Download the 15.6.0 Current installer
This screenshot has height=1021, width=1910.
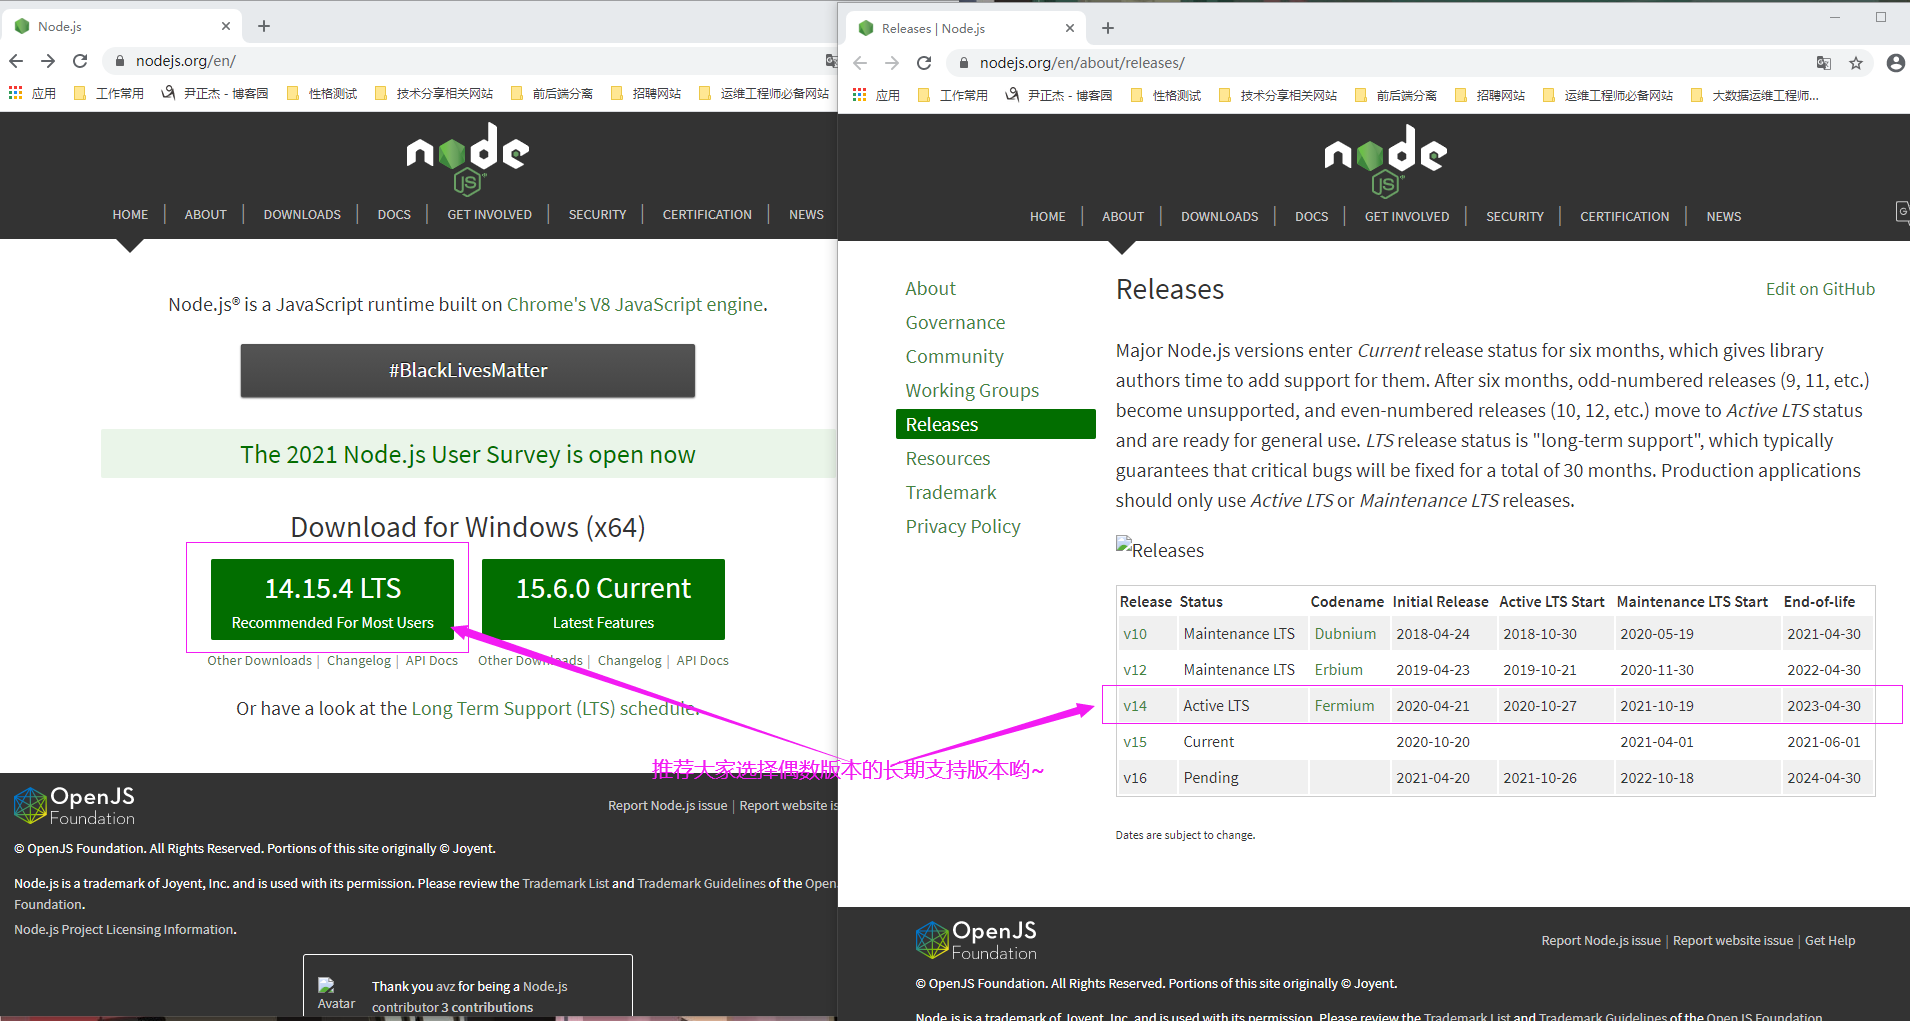pos(603,599)
